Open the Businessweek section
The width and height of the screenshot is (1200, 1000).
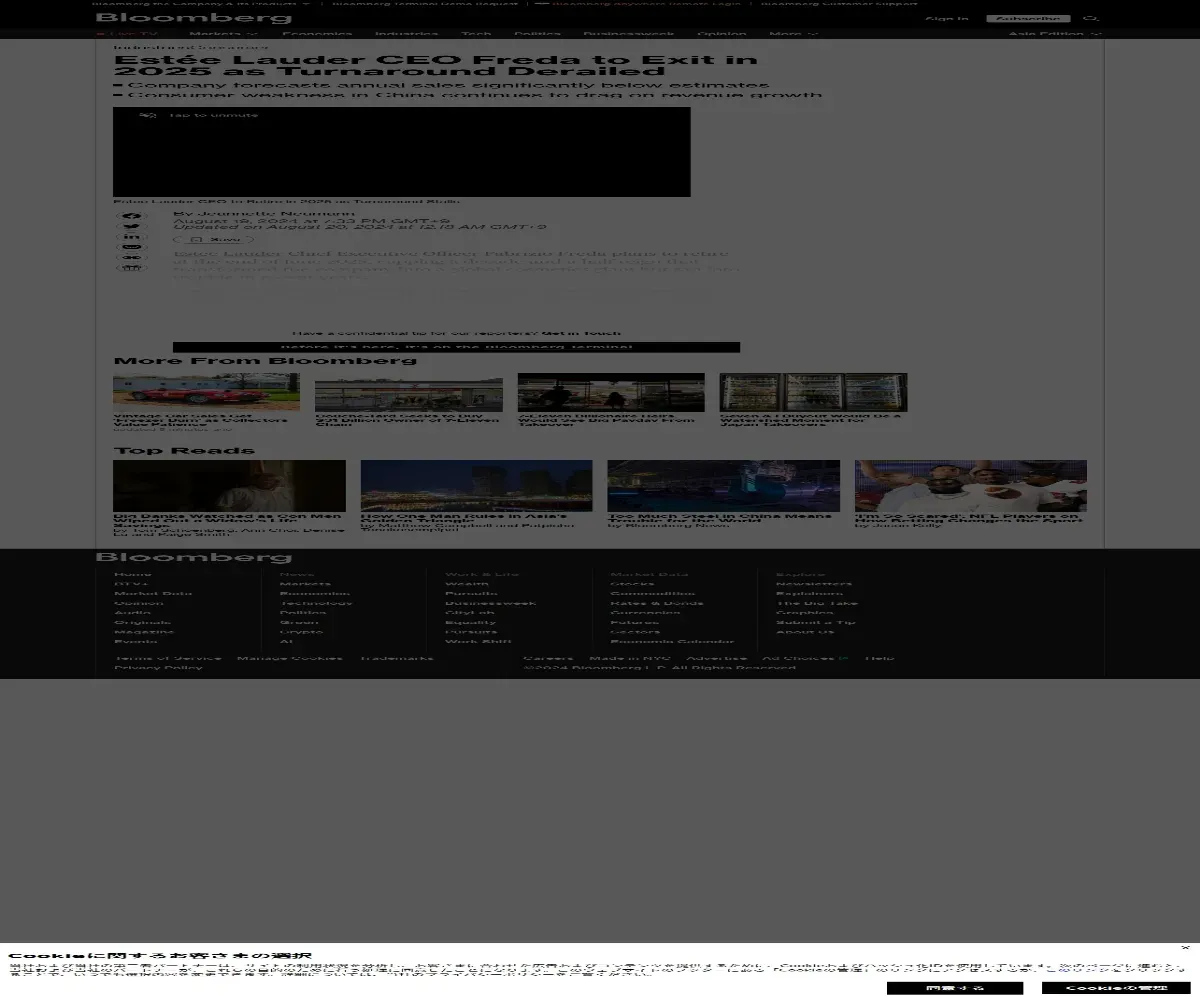(x=629, y=34)
